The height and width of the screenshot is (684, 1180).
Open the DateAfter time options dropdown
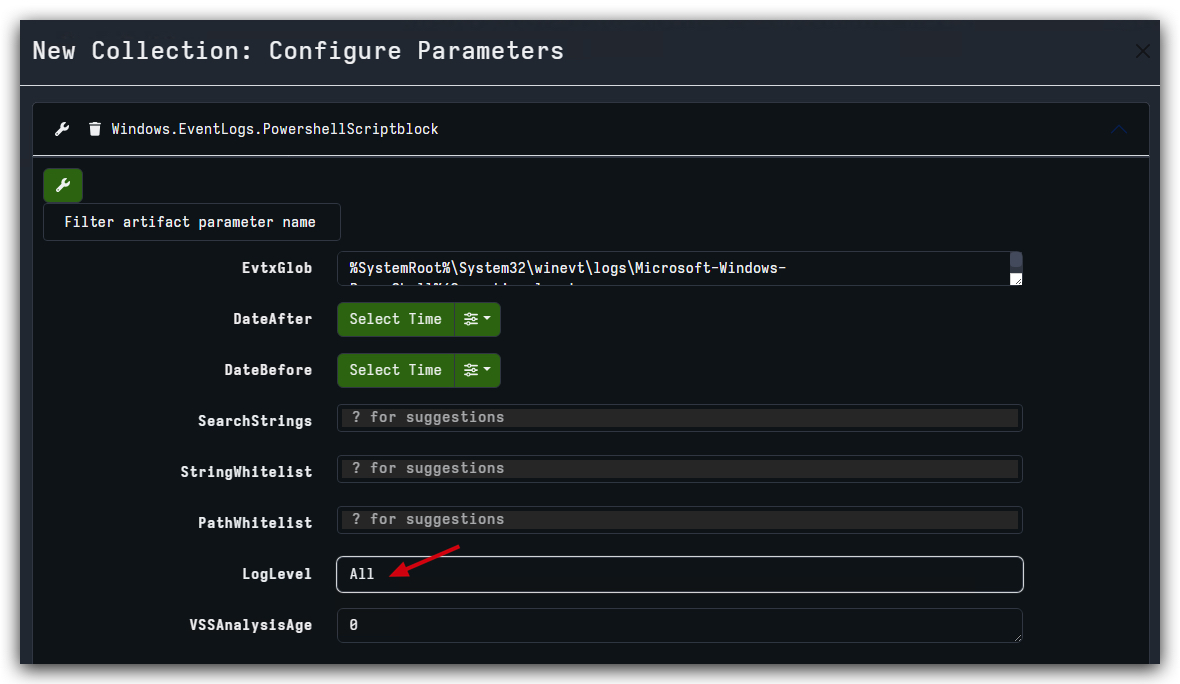coord(477,319)
